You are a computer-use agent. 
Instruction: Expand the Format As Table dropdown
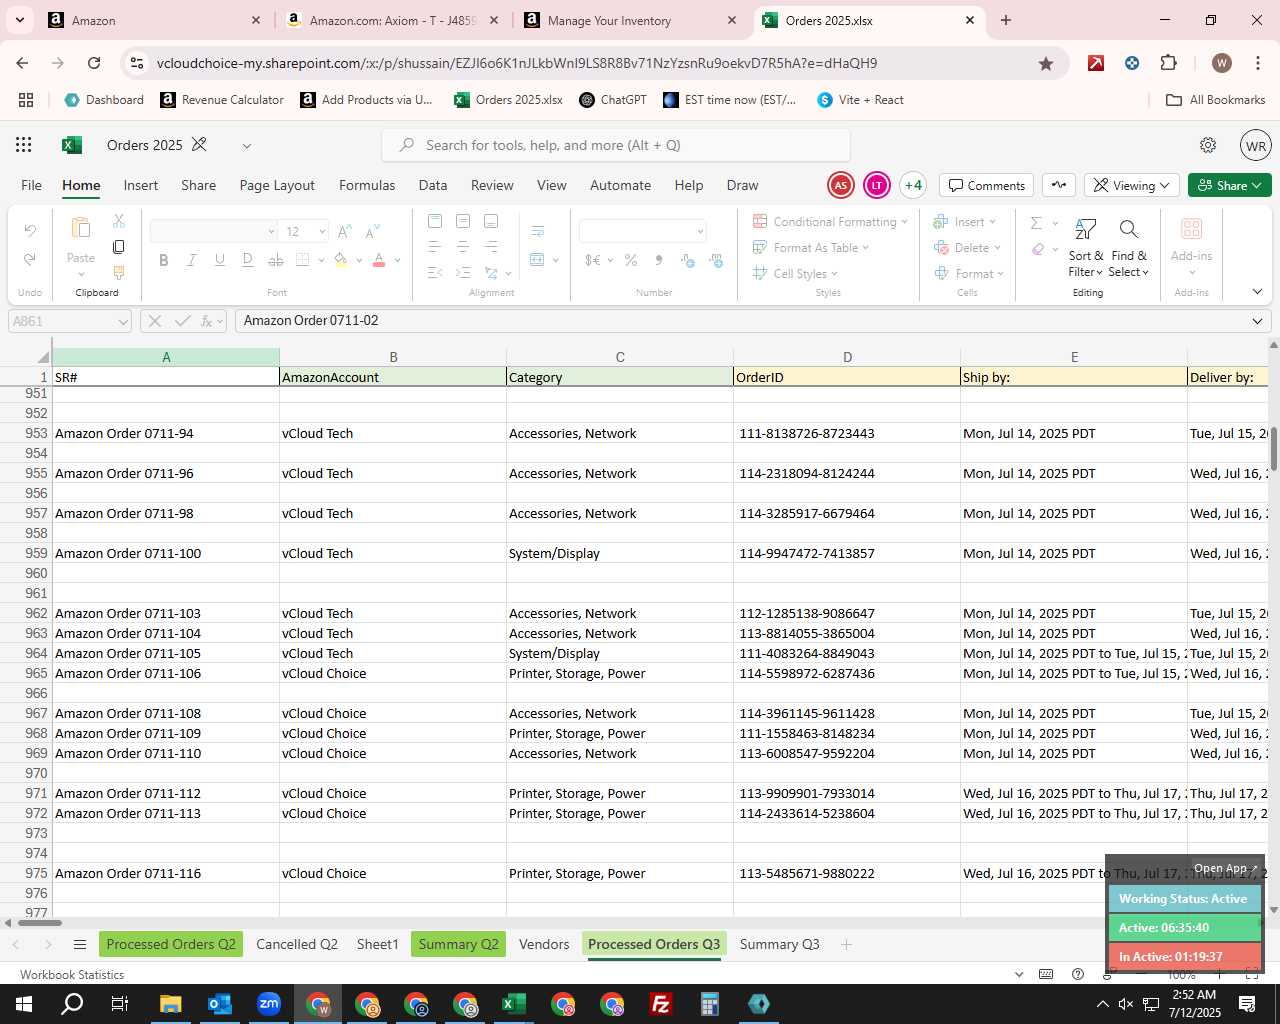[x=866, y=248]
